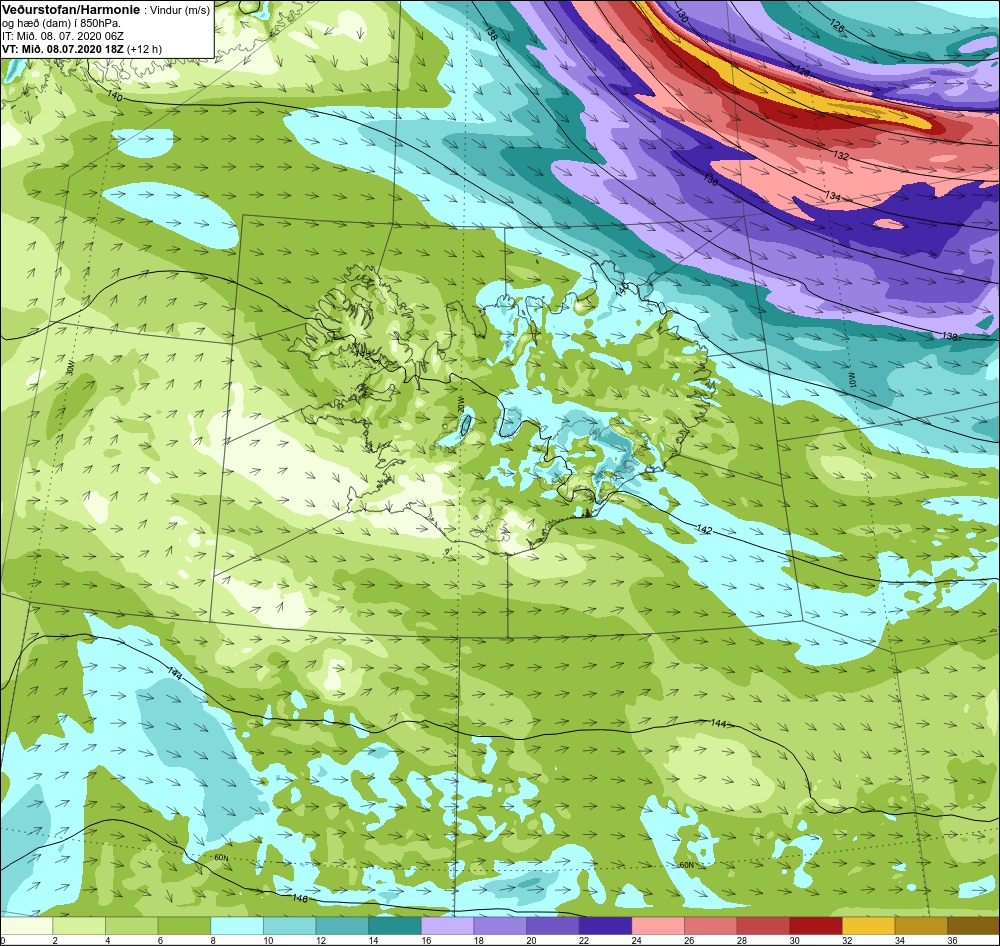Click the '(+12 h)' forecast offset text
The height and width of the screenshot is (946, 1000).
144,48
